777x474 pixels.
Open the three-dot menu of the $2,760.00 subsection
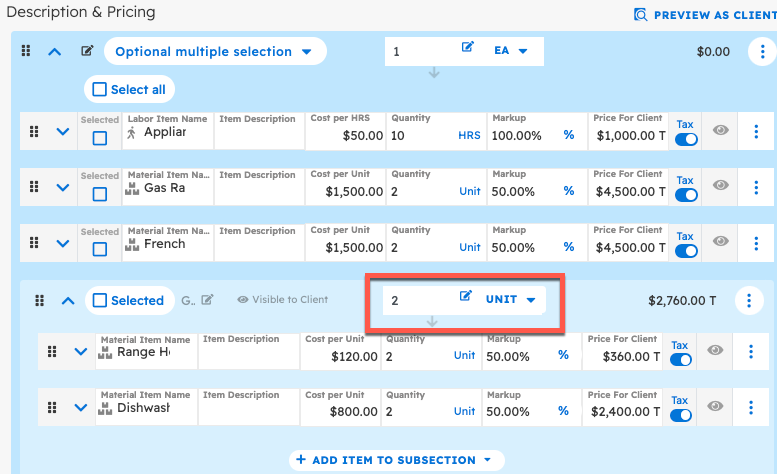coord(750,300)
